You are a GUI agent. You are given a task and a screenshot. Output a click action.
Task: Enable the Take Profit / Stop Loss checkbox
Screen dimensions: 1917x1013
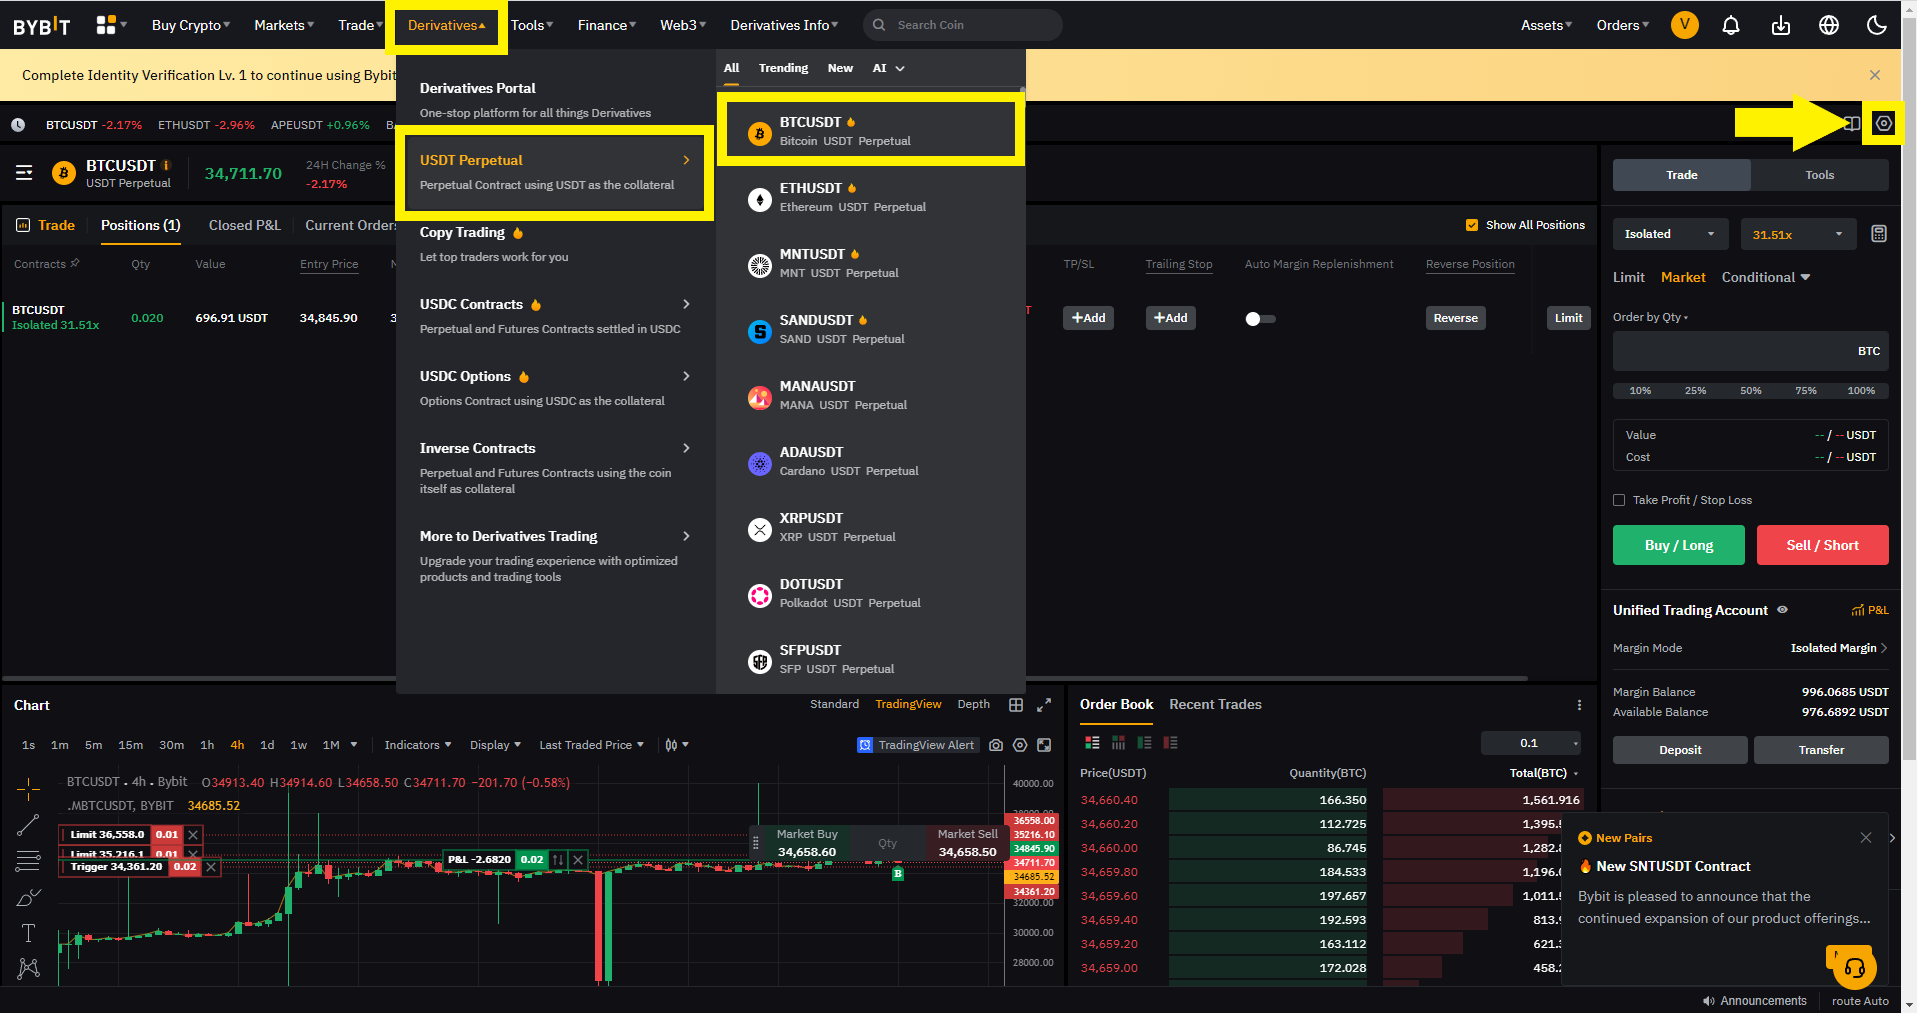coord(1619,500)
